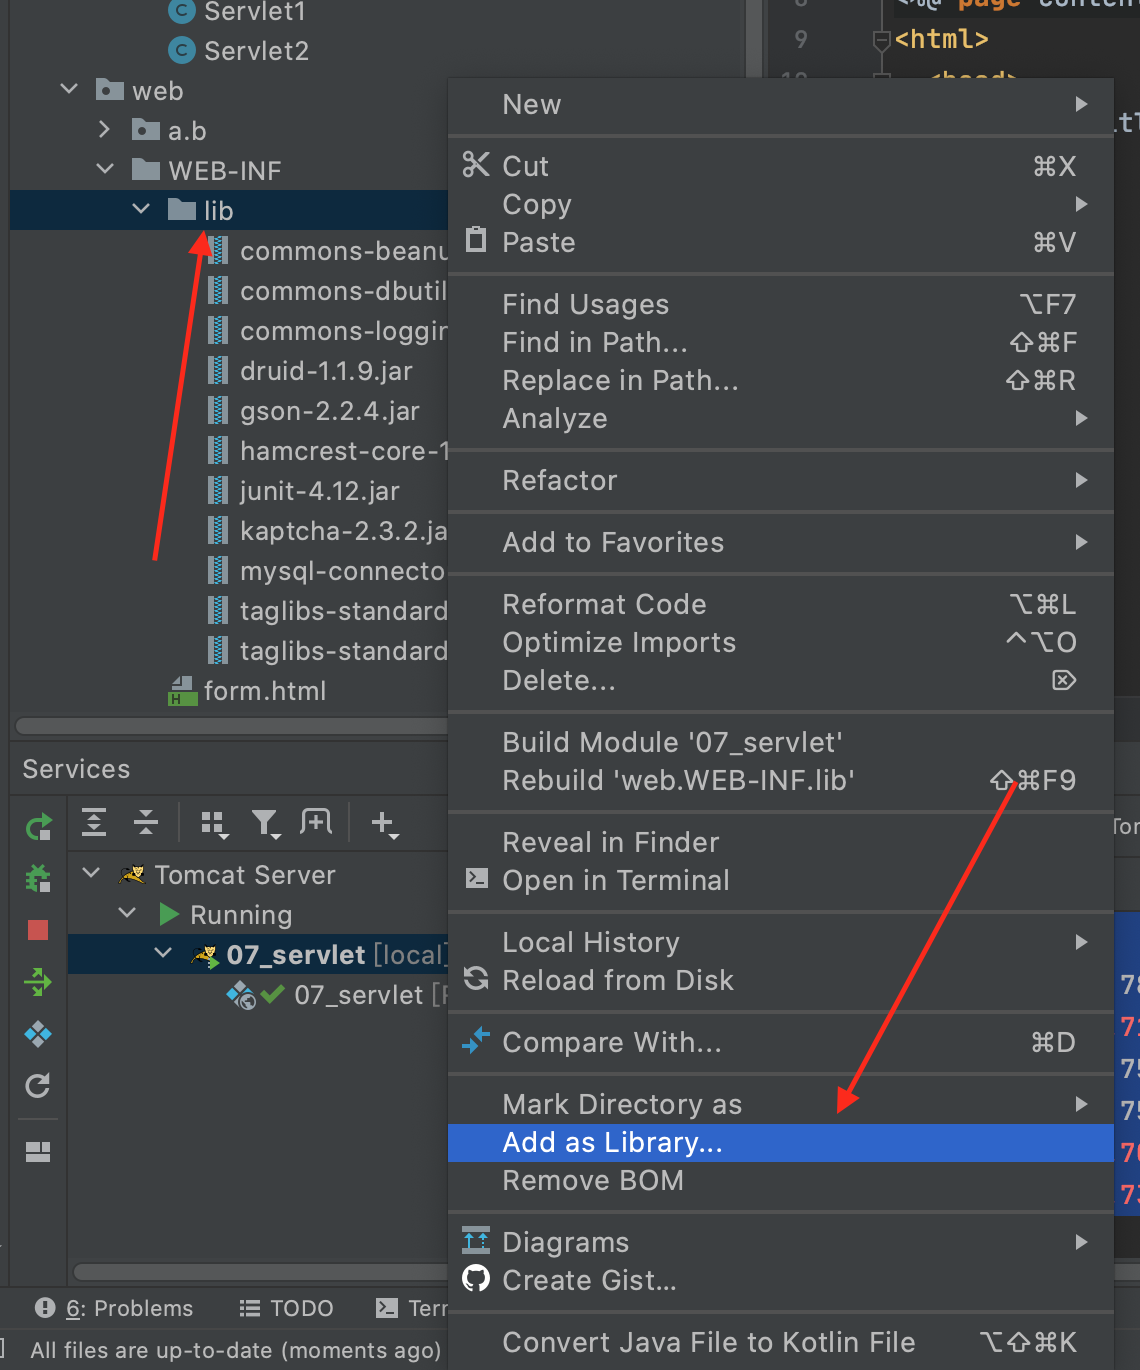1140x1370 pixels.
Task: Expand the a.b package node
Action: point(103,129)
